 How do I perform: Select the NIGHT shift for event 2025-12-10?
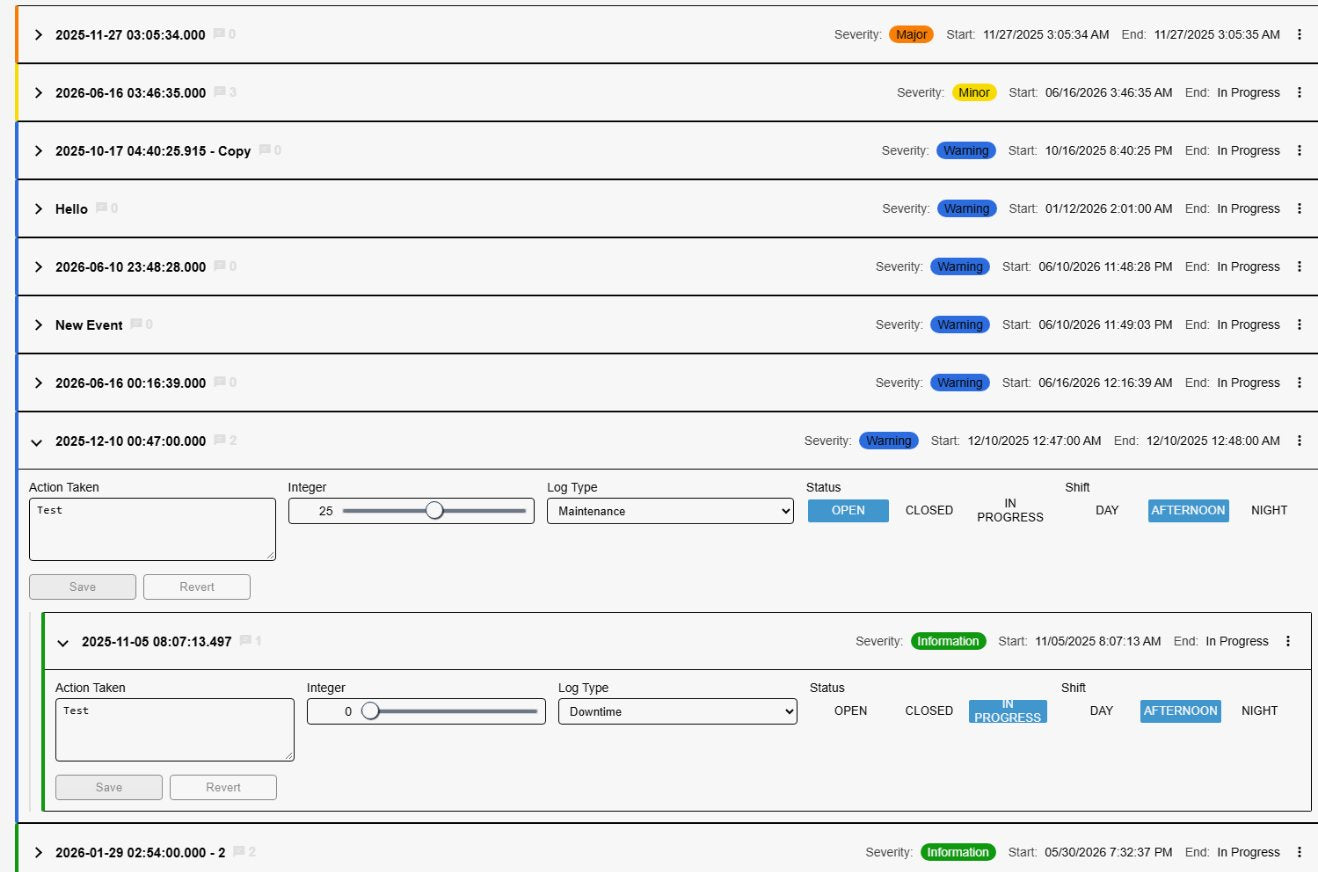[1269, 511]
